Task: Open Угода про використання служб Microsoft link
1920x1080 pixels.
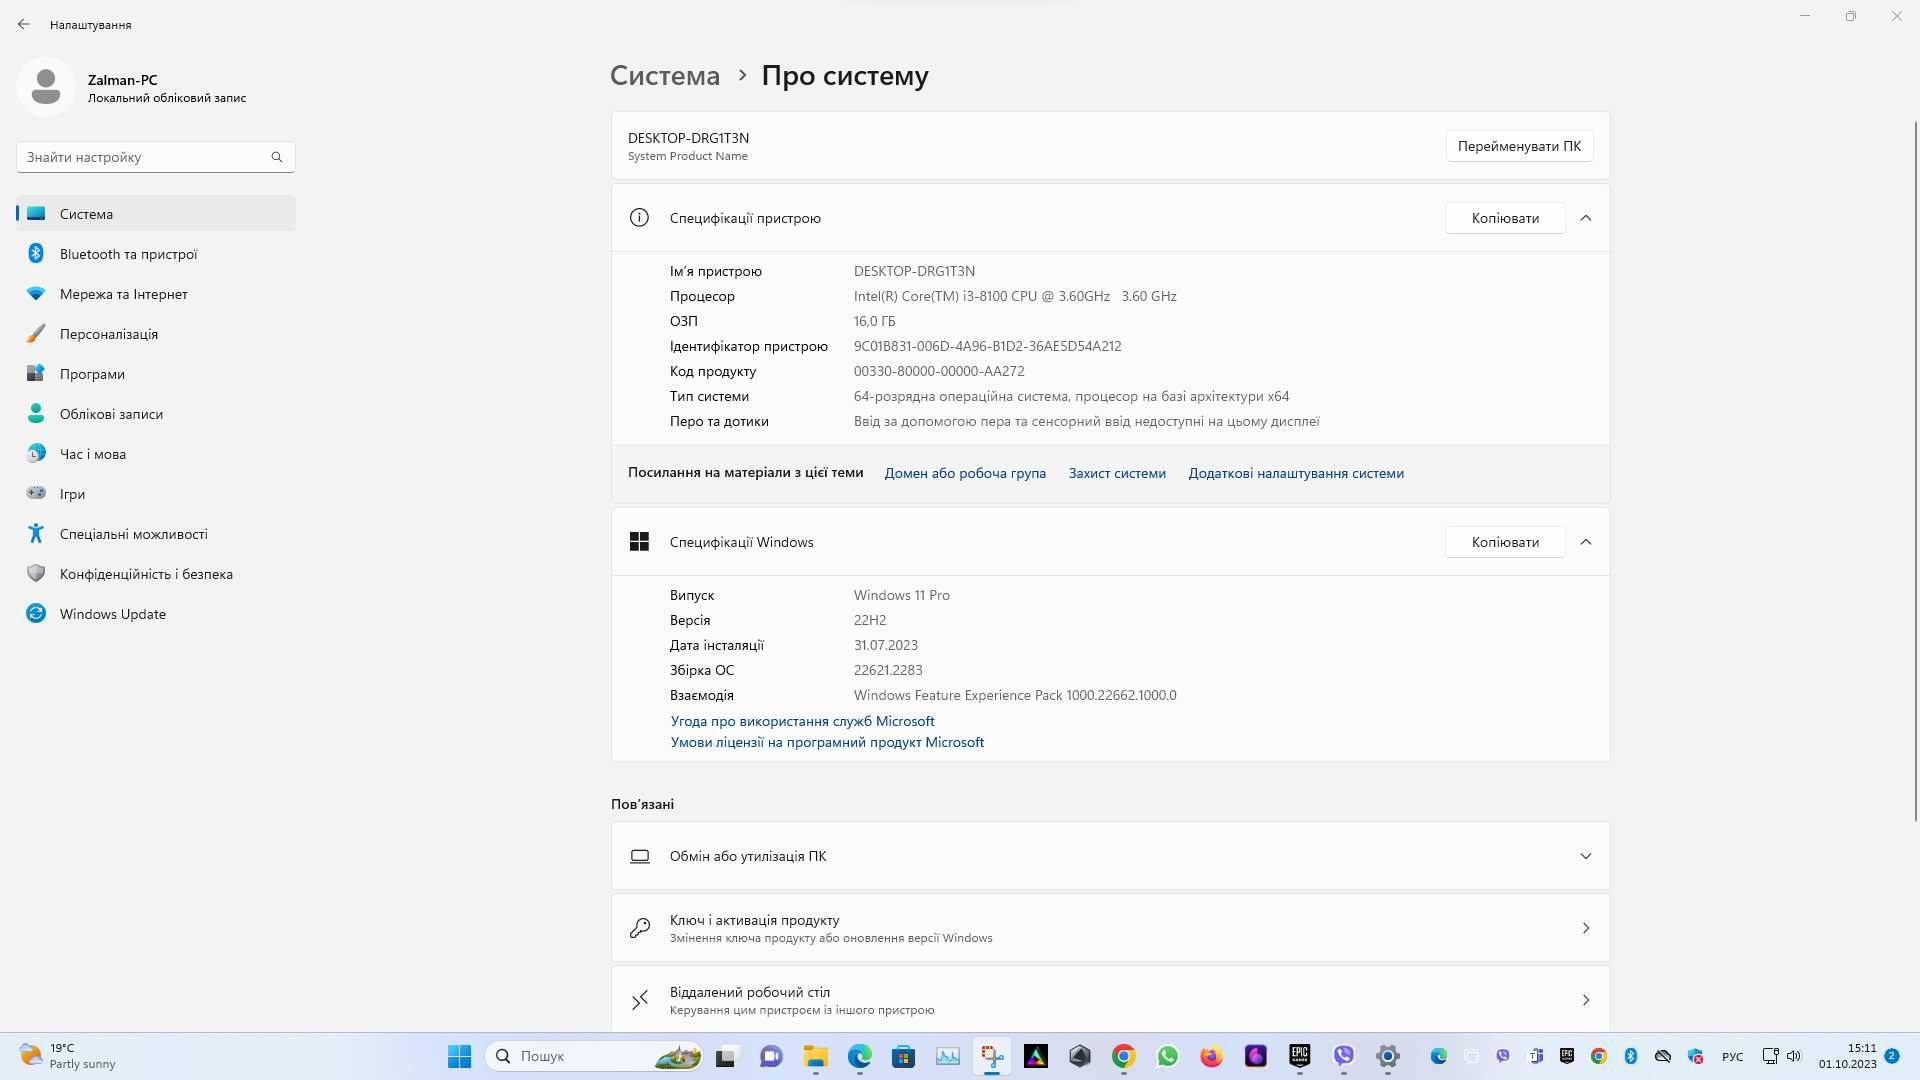Action: pyautogui.click(x=802, y=721)
